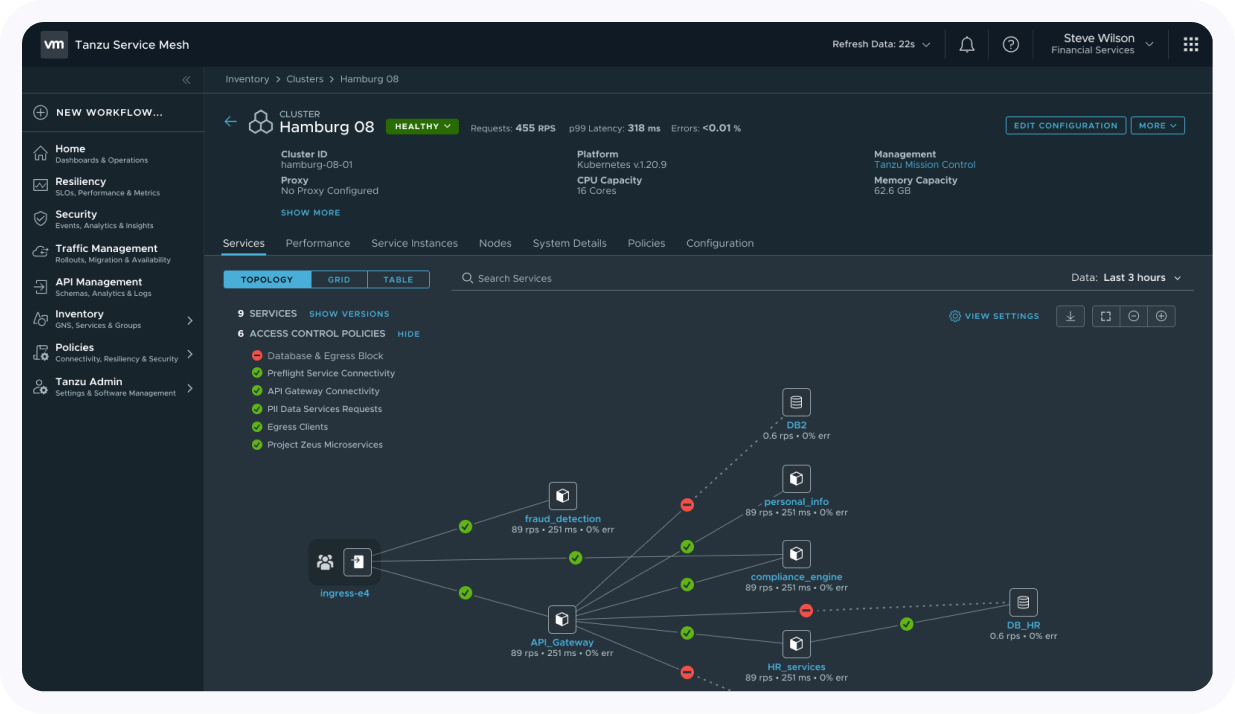Start a NEW WORKFLOW
This screenshot has width=1235, height=714.
pos(98,113)
